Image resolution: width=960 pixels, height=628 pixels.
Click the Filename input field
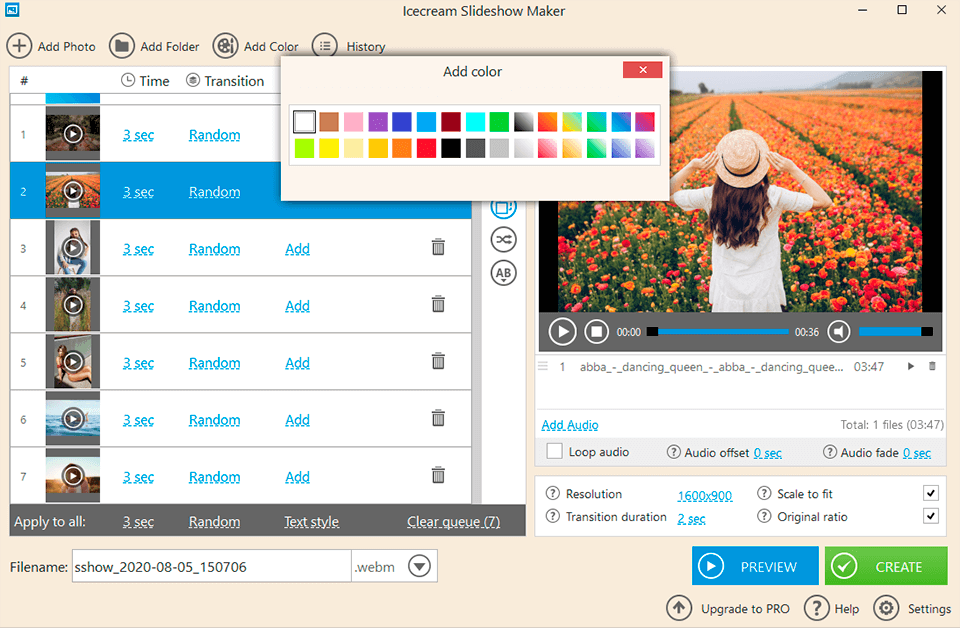pyautogui.click(x=210, y=567)
